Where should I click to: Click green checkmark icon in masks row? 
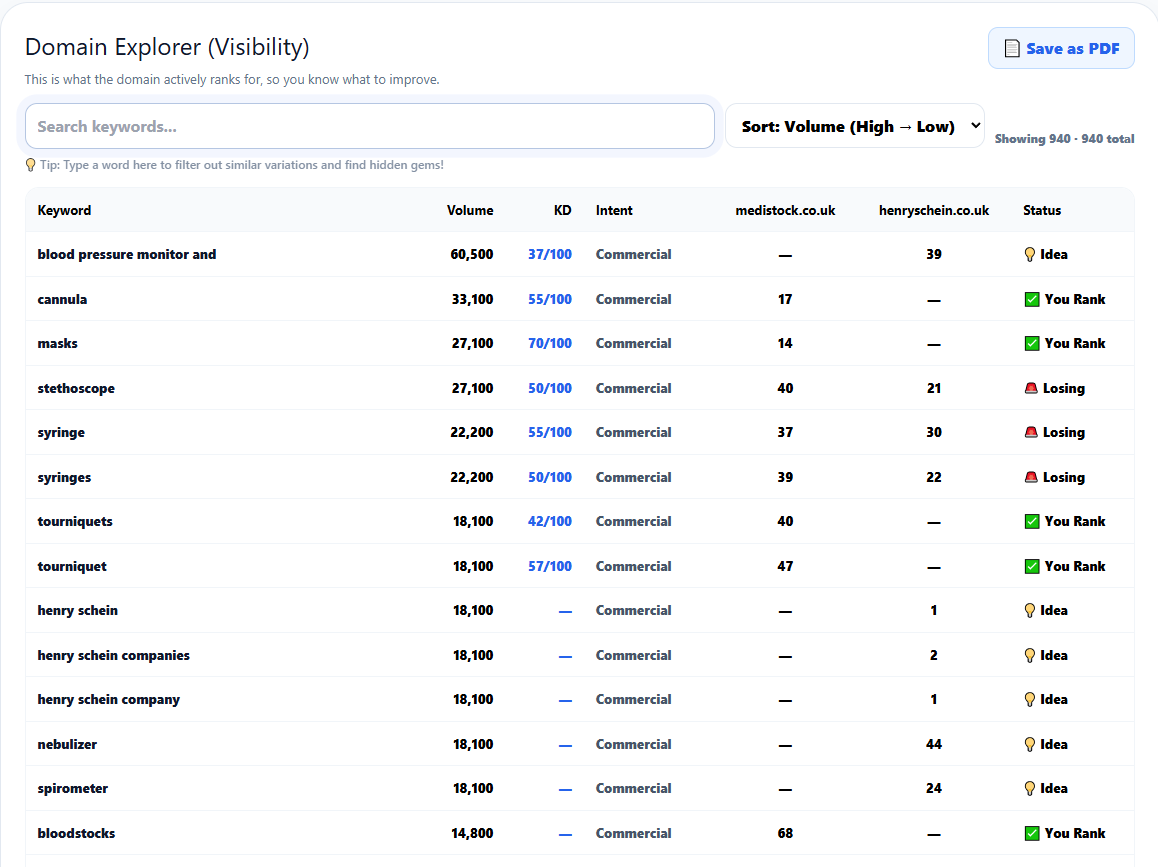(1032, 343)
